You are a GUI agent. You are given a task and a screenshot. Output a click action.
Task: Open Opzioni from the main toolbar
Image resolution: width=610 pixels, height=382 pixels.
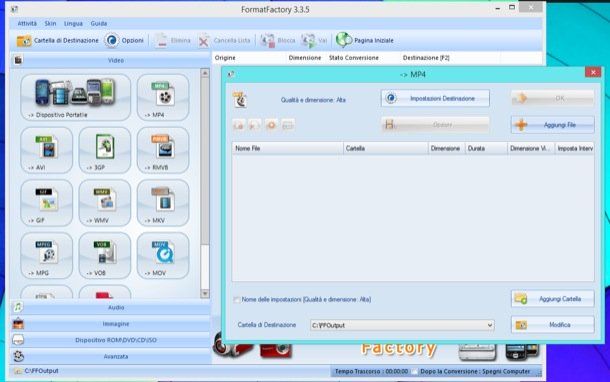click(x=124, y=40)
